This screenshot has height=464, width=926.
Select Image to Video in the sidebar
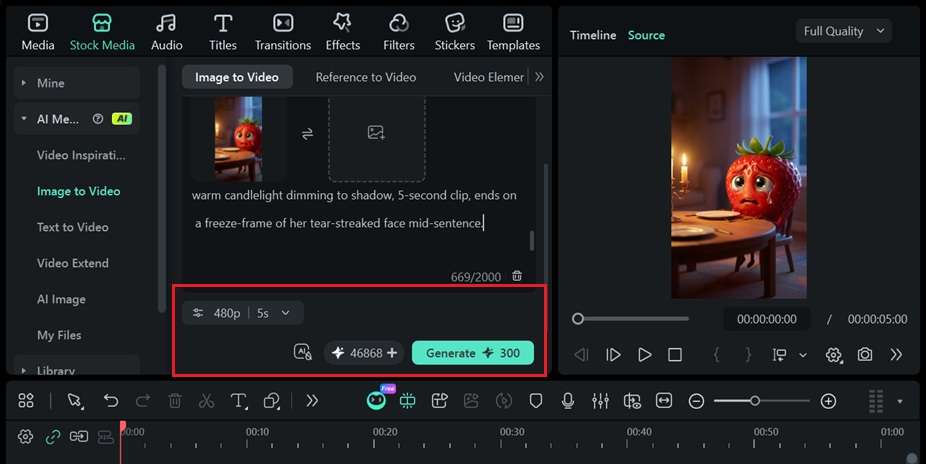click(79, 191)
